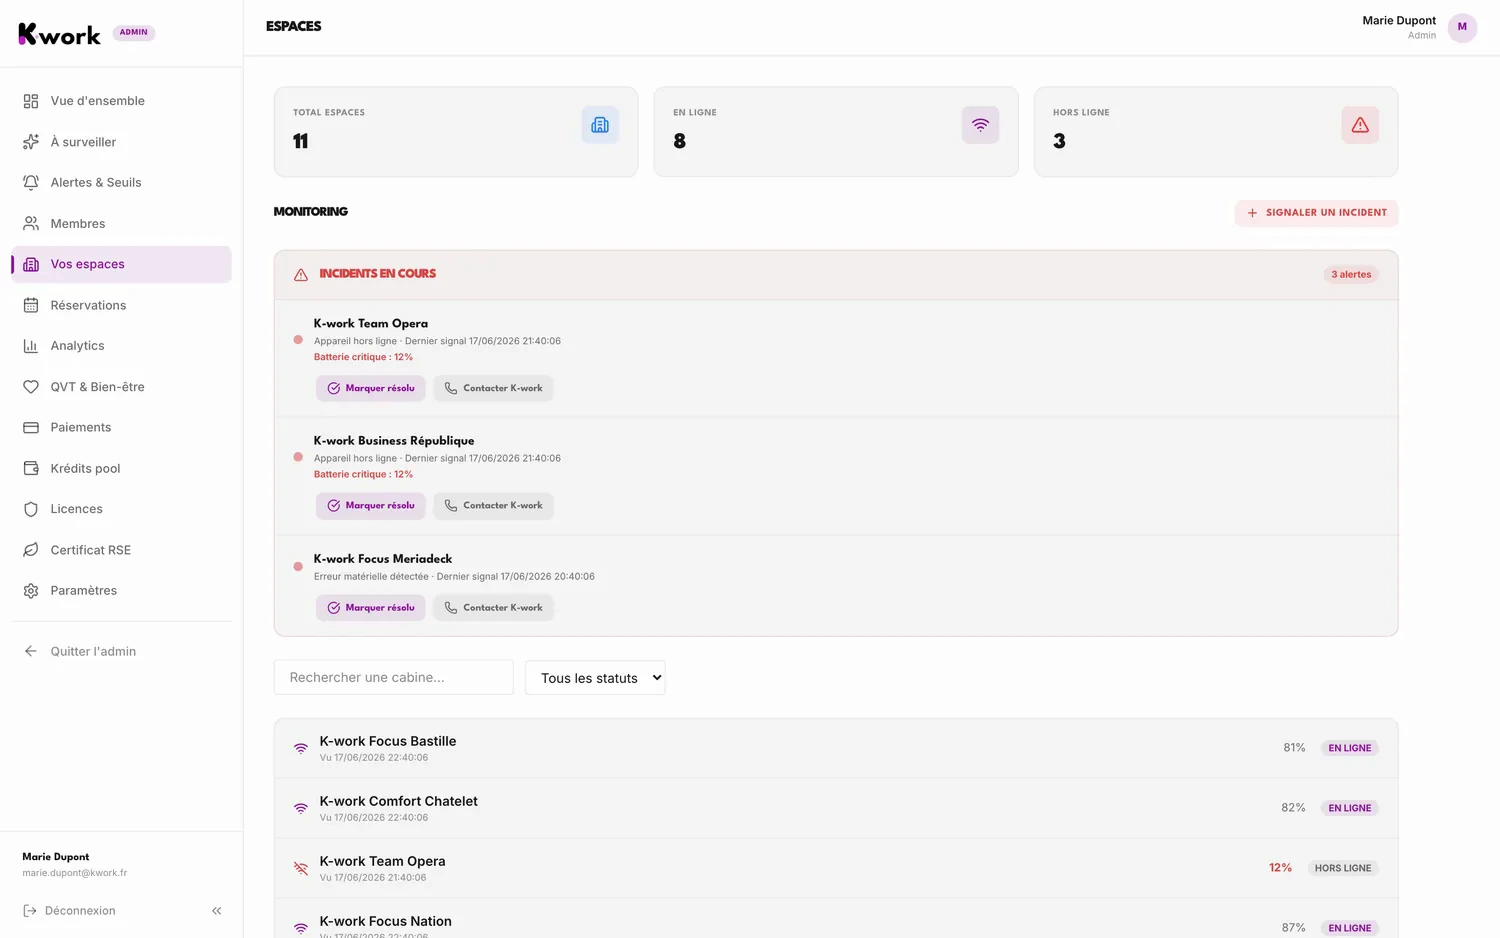Collapse the sidebar with double chevron

tap(217, 911)
